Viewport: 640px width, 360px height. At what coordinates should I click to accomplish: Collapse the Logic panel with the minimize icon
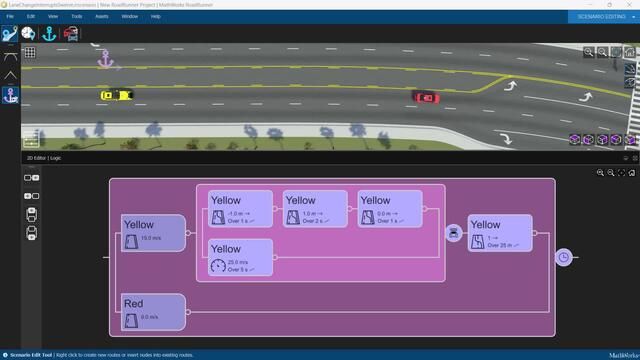626,158
